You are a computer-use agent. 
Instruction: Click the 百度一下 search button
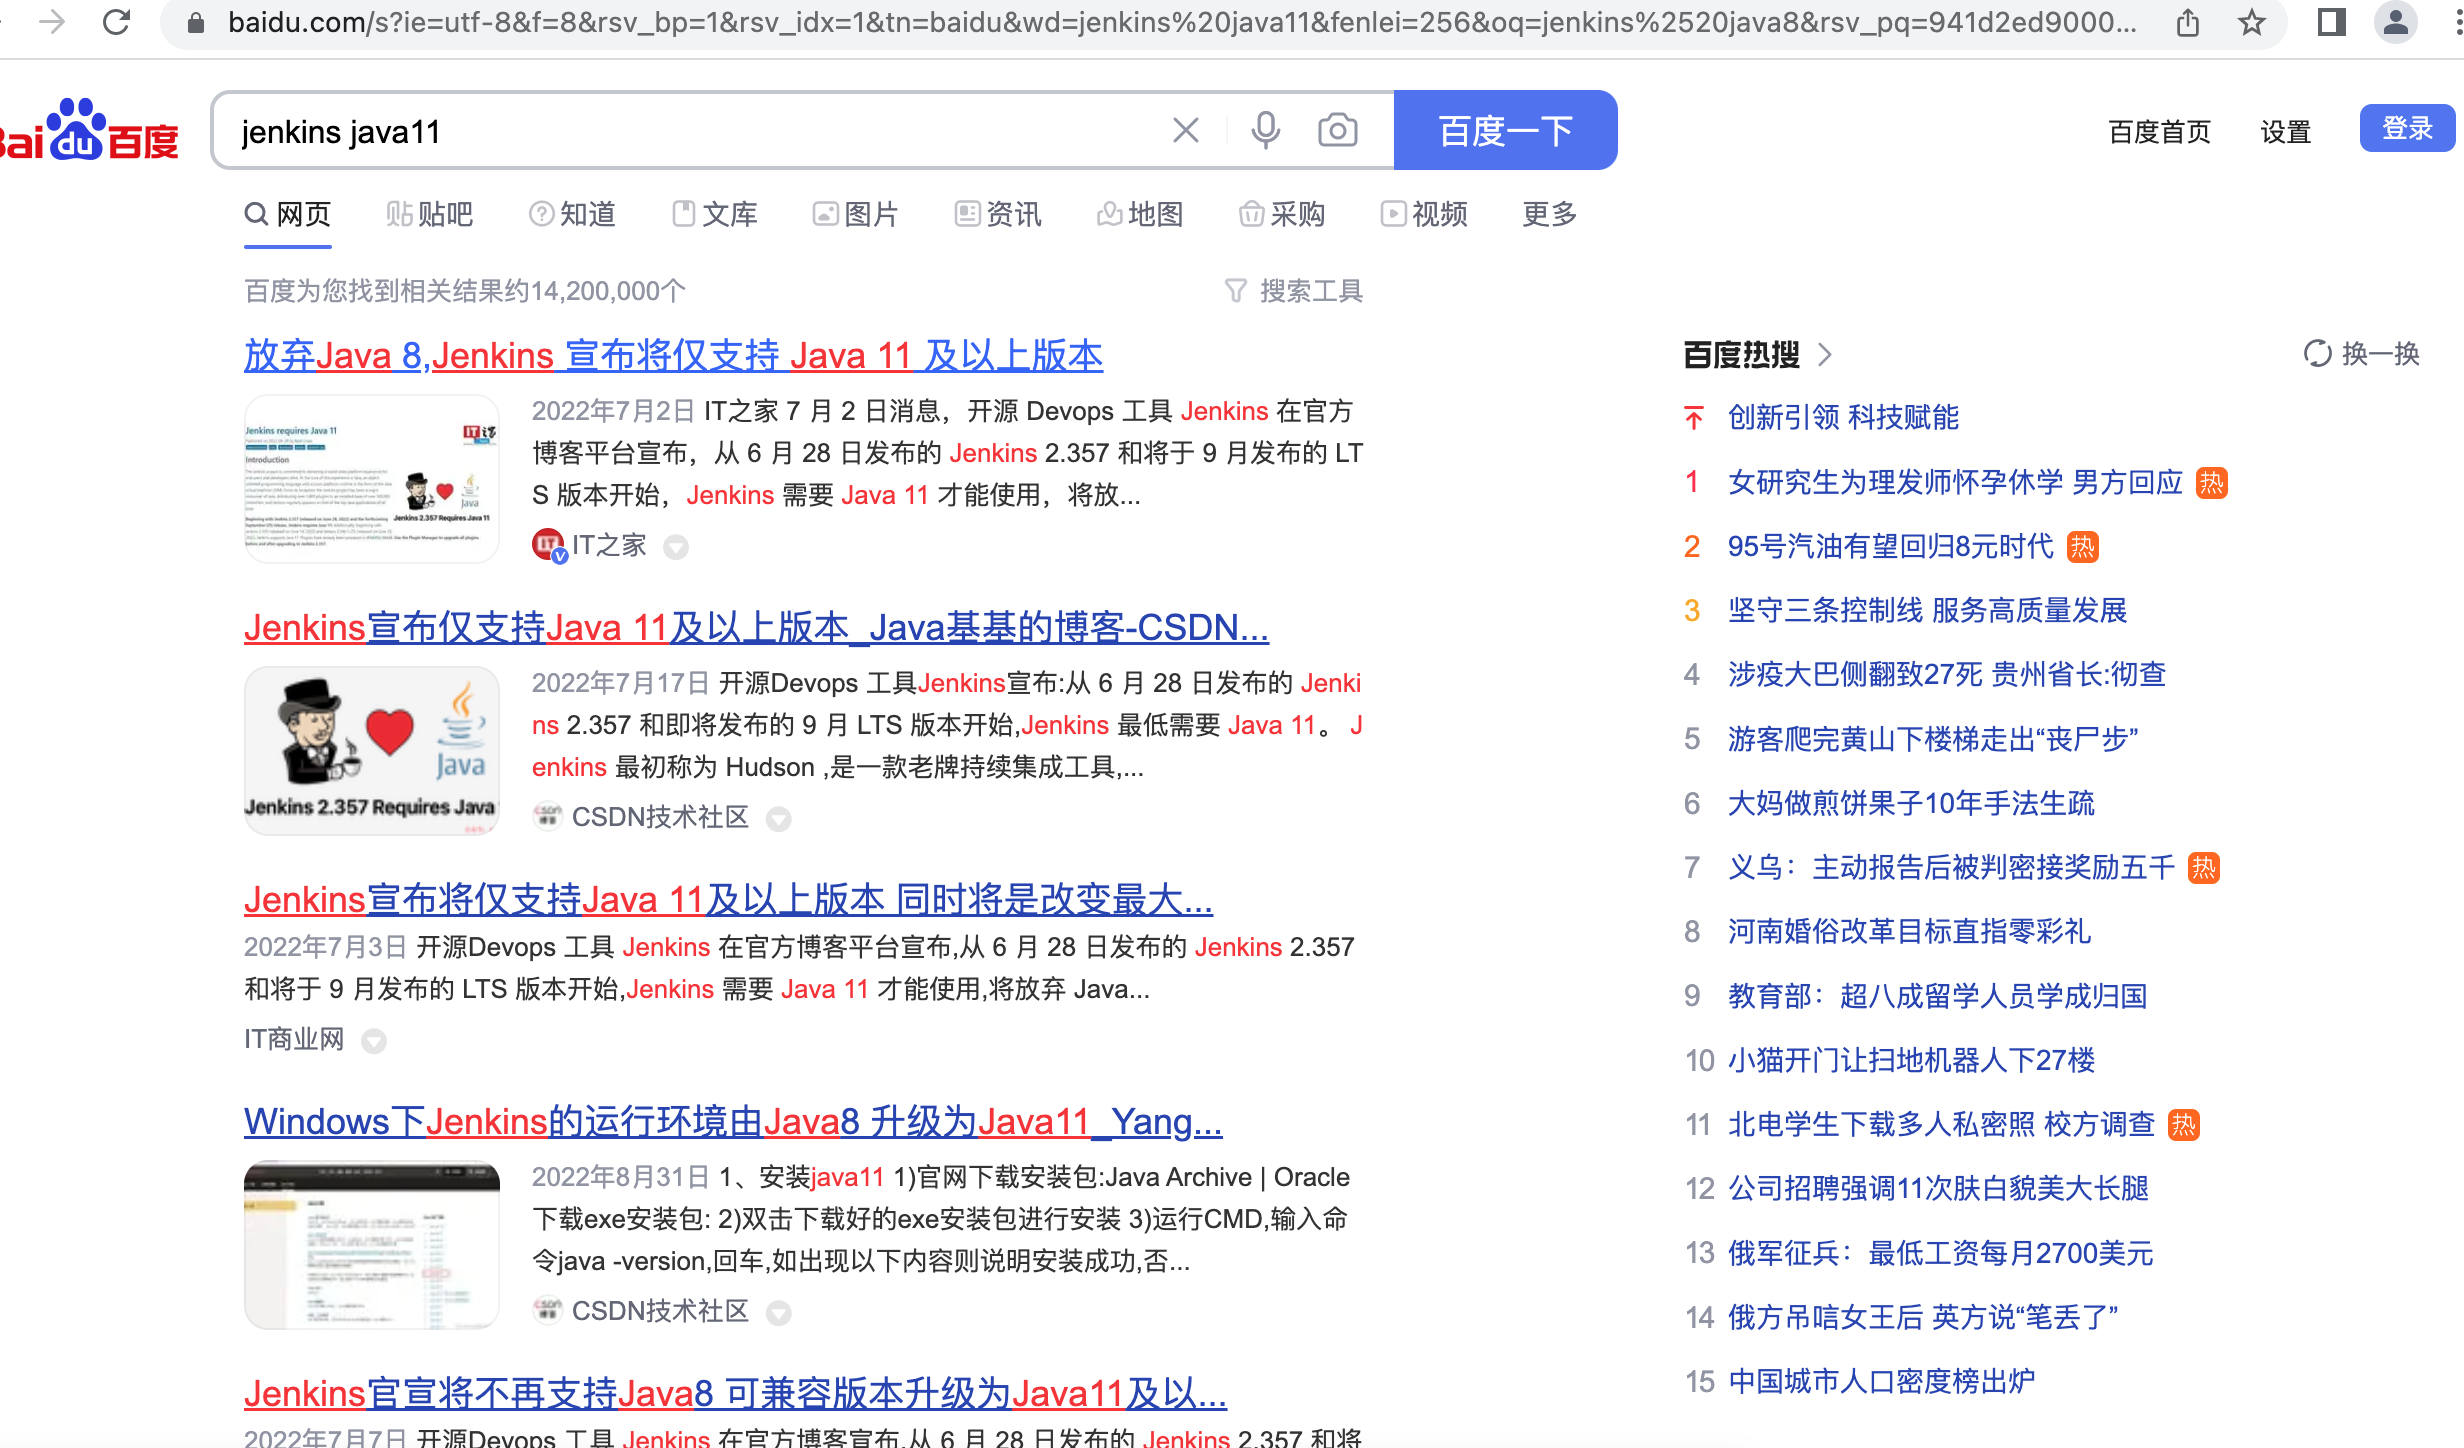[x=1505, y=130]
